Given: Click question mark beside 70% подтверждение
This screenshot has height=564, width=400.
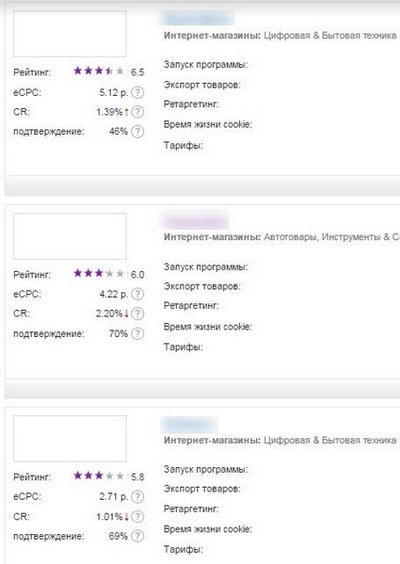Looking at the screenshot, I should (137, 334).
